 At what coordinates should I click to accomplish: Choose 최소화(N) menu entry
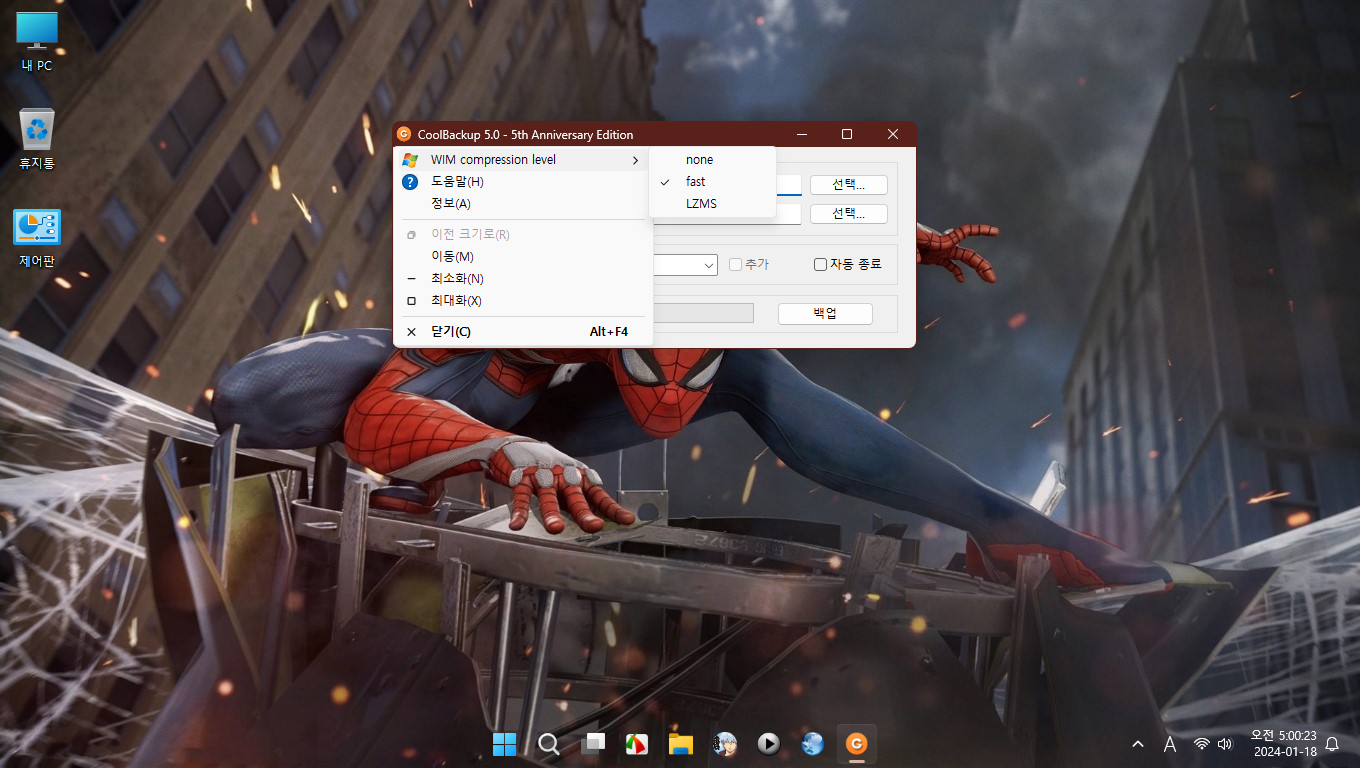pyautogui.click(x=523, y=279)
